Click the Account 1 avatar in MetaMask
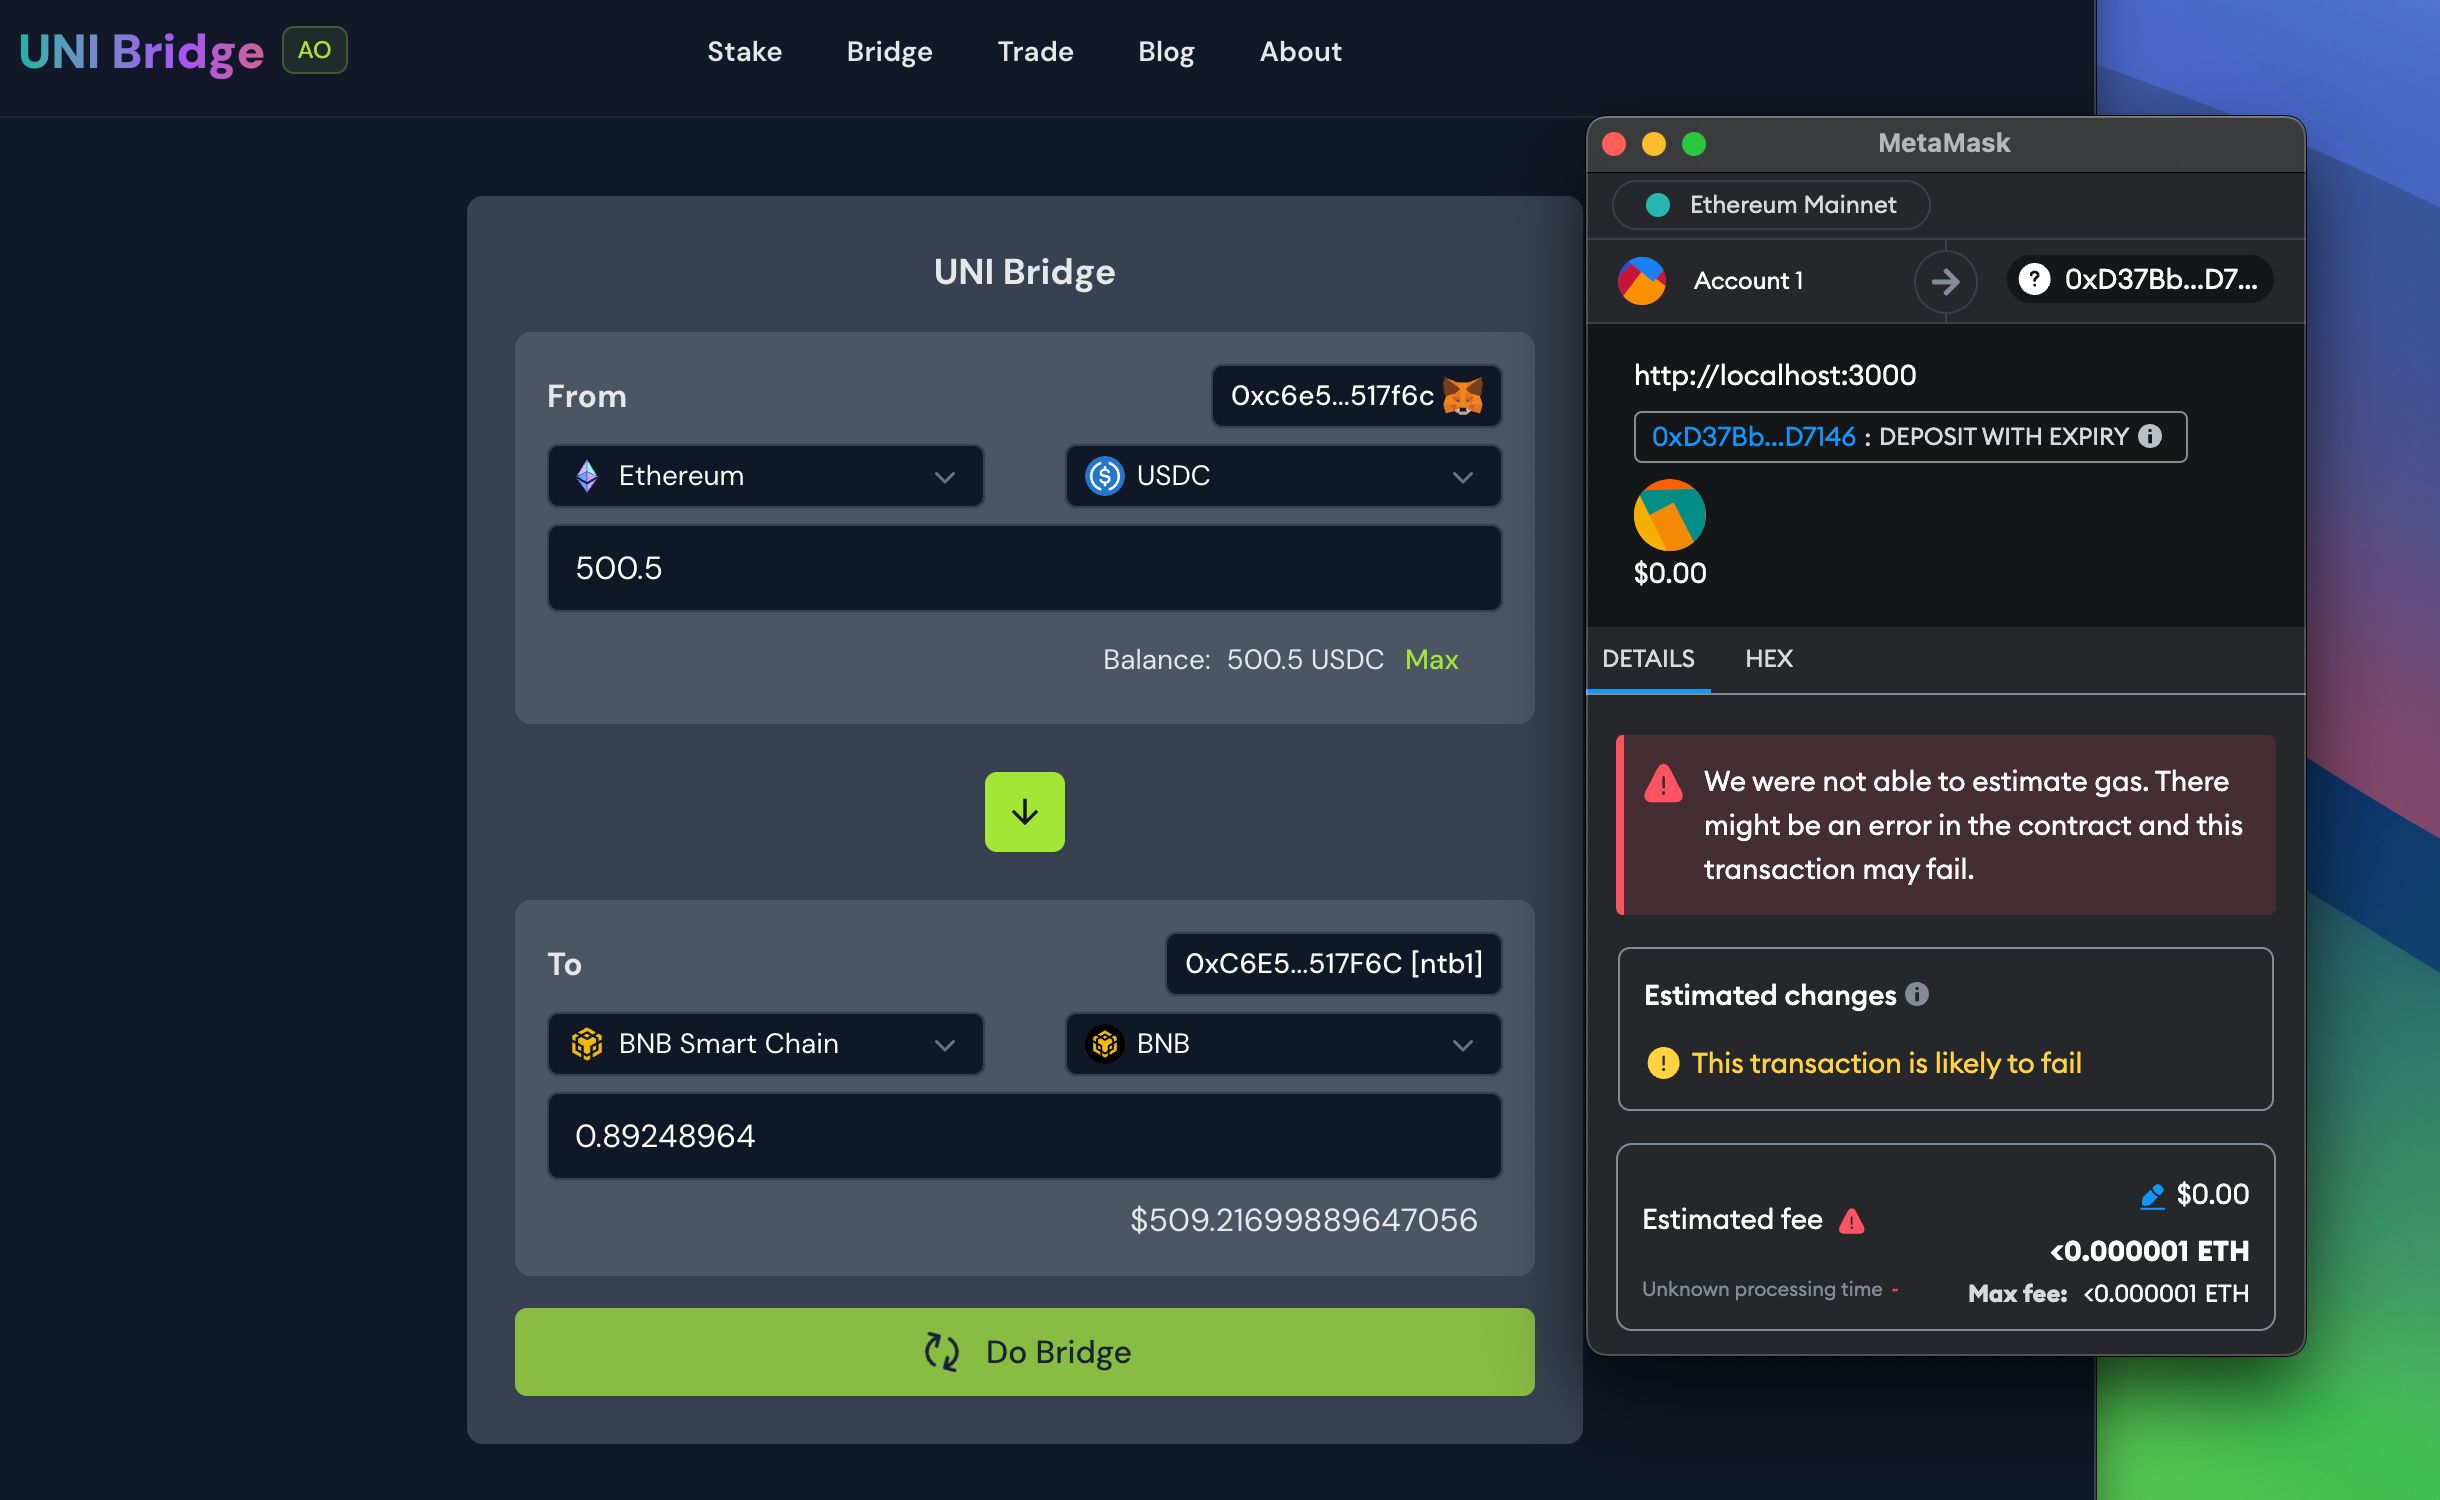 [1642, 281]
